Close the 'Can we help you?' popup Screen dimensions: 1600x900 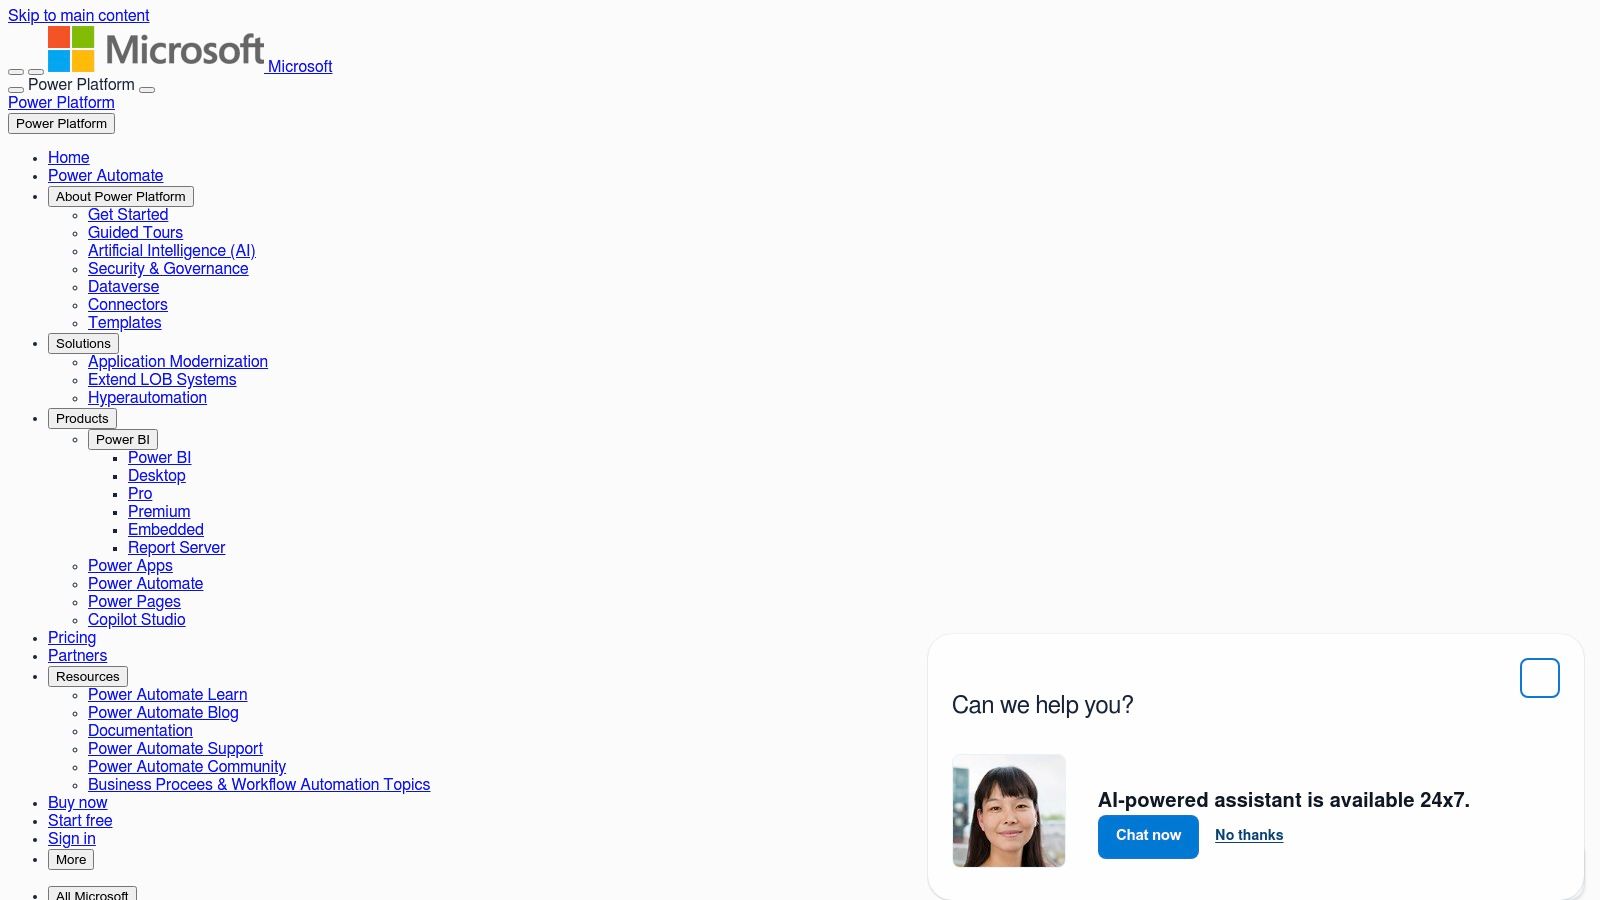click(1539, 678)
